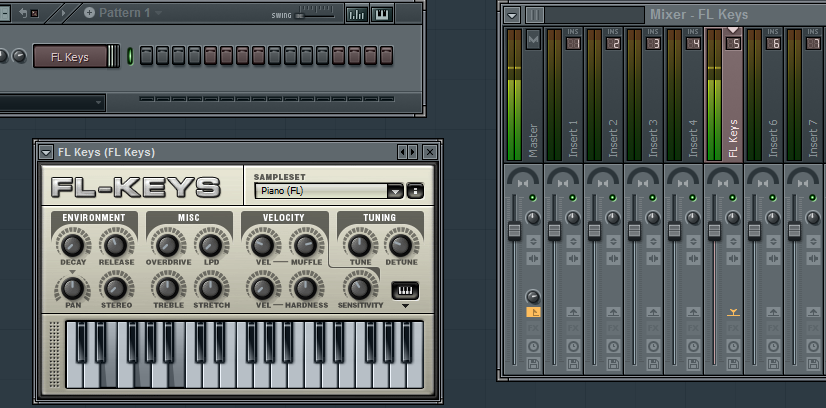Click the invert phase icon on Master track
The width and height of the screenshot is (826, 408).
[x=533, y=242]
